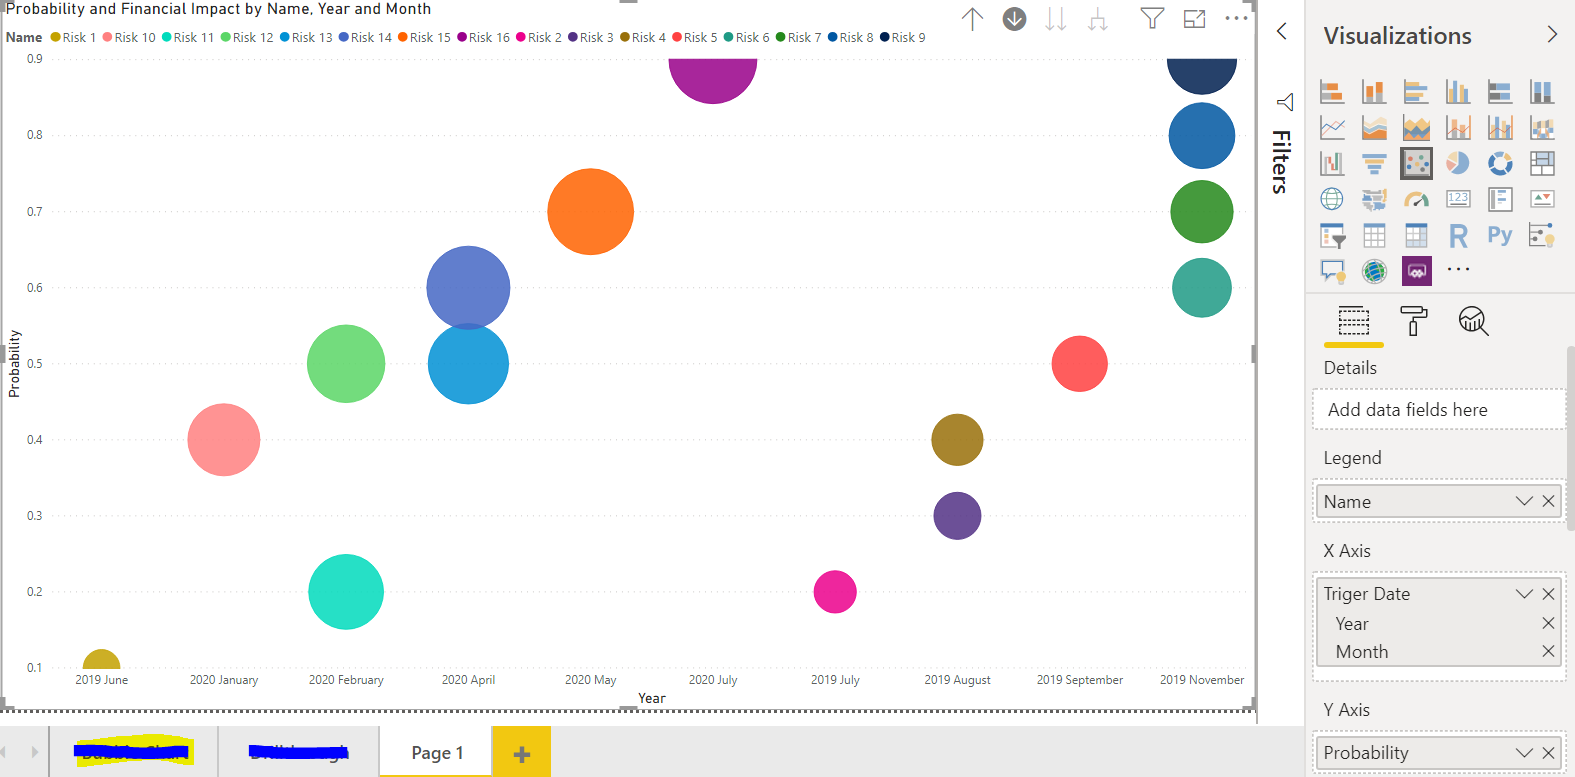Select the 123 card visualization
Viewport: 1575px width, 777px height.
pyautogui.click(x=1458, y=199)
